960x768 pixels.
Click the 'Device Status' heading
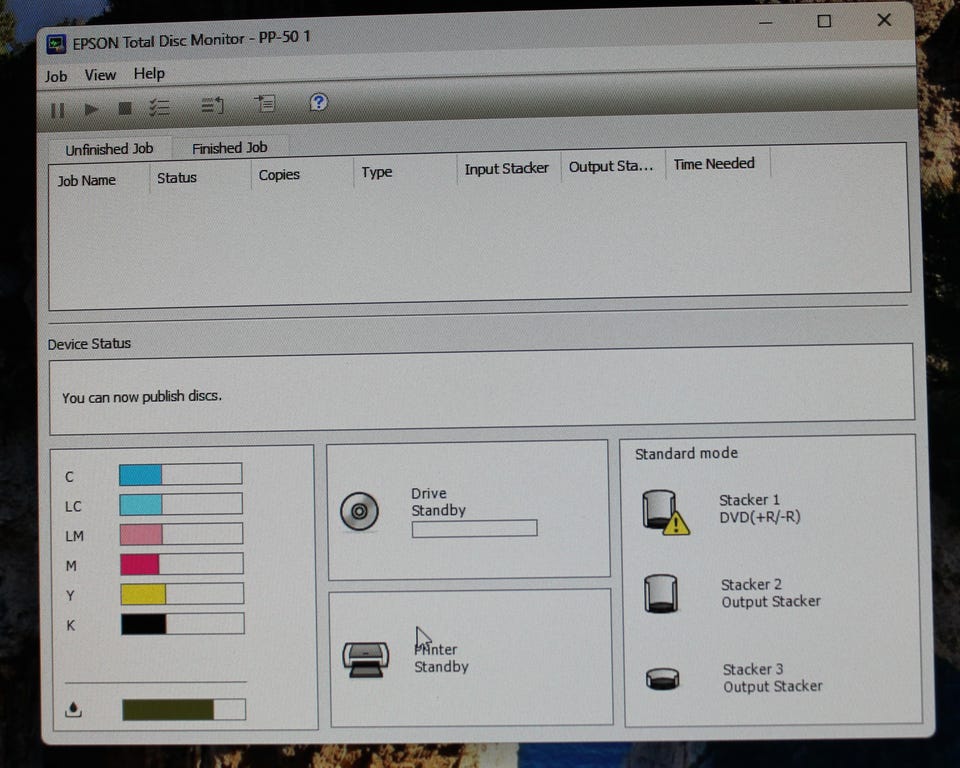(89, 344)
